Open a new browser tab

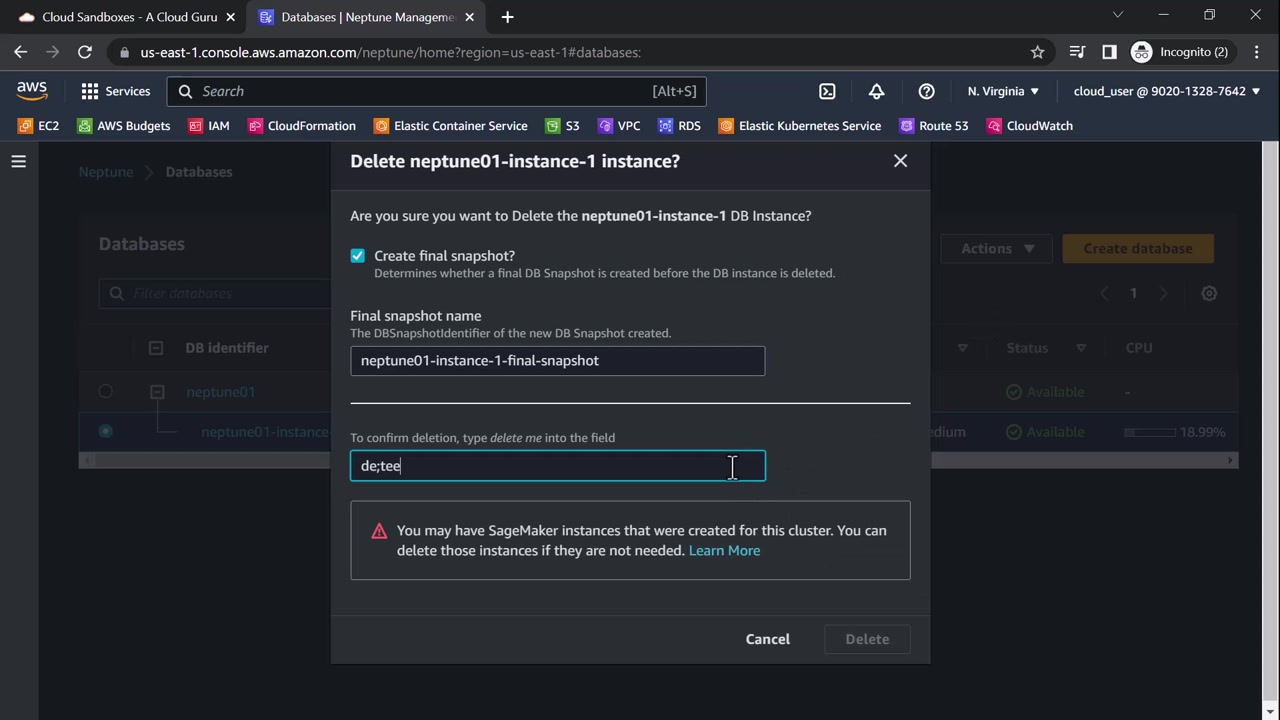507,17
